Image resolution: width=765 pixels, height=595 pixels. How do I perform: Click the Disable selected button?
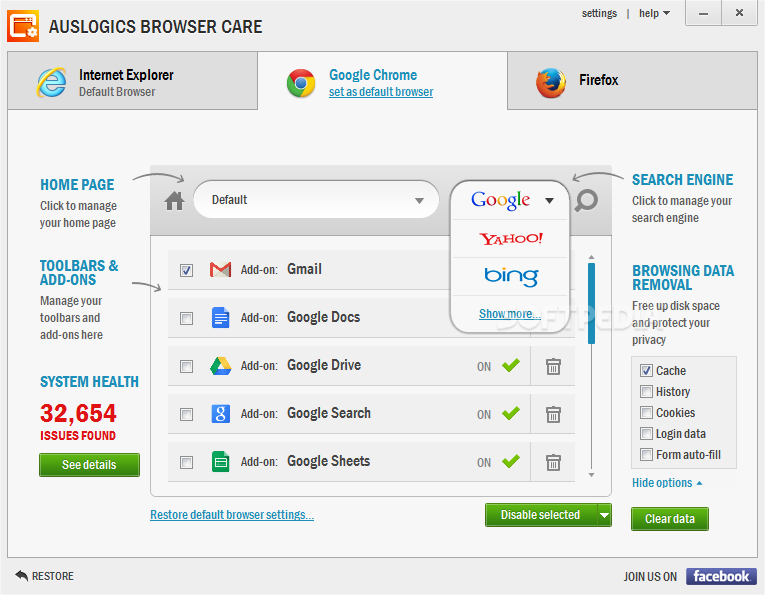click(541, 515)
